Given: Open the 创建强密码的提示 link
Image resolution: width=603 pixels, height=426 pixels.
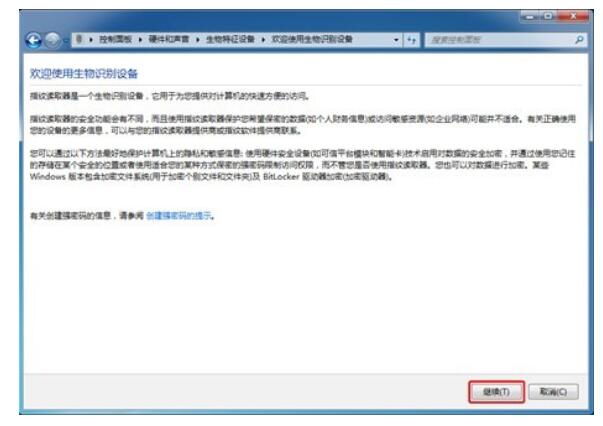Looking at the screenshot, I should pyautogui.click(x=179, y=215).
